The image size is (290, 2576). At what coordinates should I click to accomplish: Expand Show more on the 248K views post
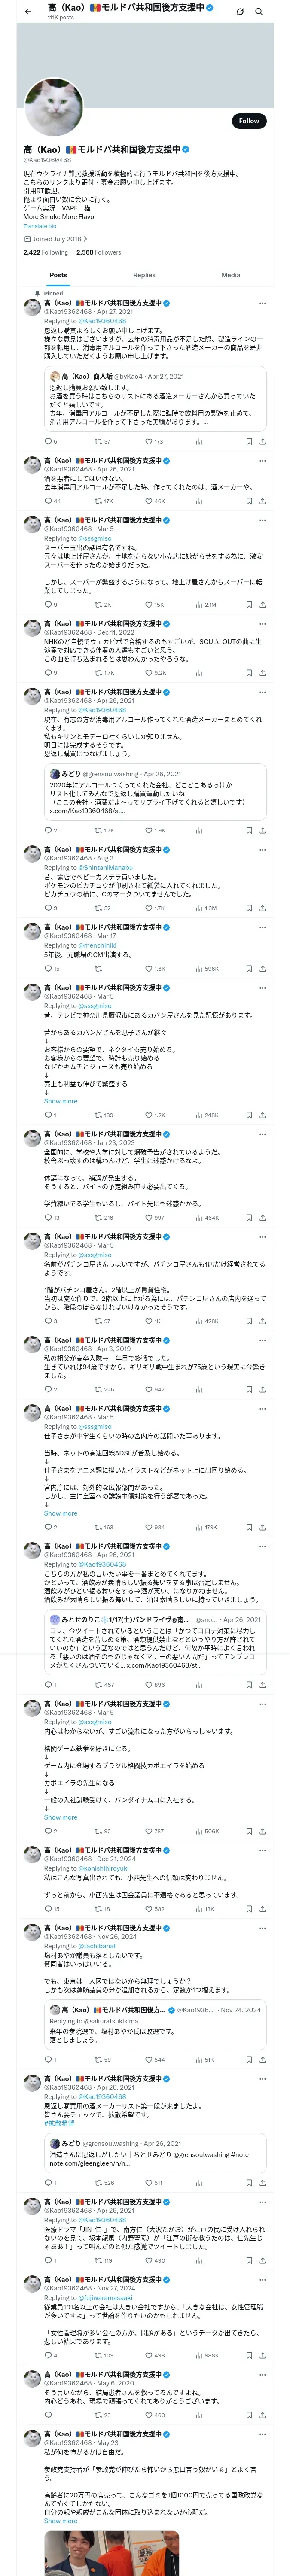60,1101
